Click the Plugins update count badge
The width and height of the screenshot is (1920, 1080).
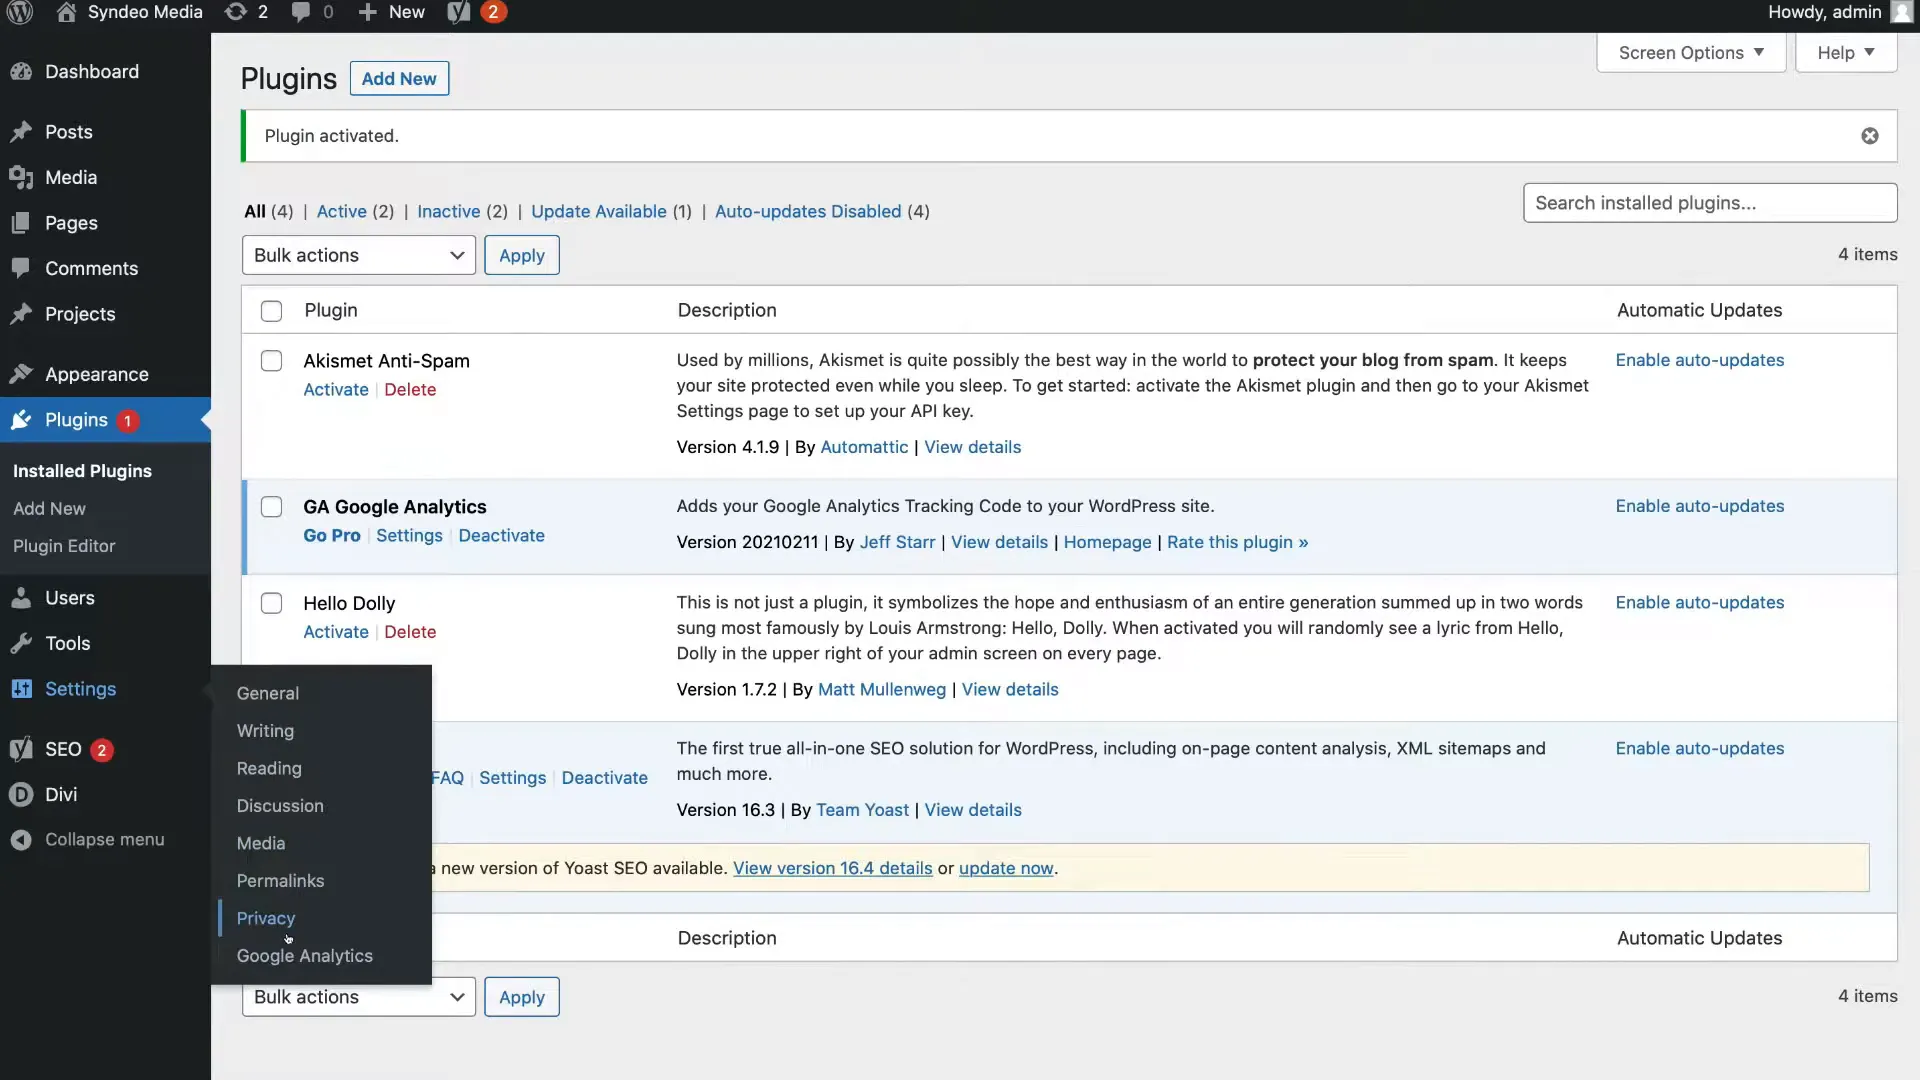[x=127, y=421]
